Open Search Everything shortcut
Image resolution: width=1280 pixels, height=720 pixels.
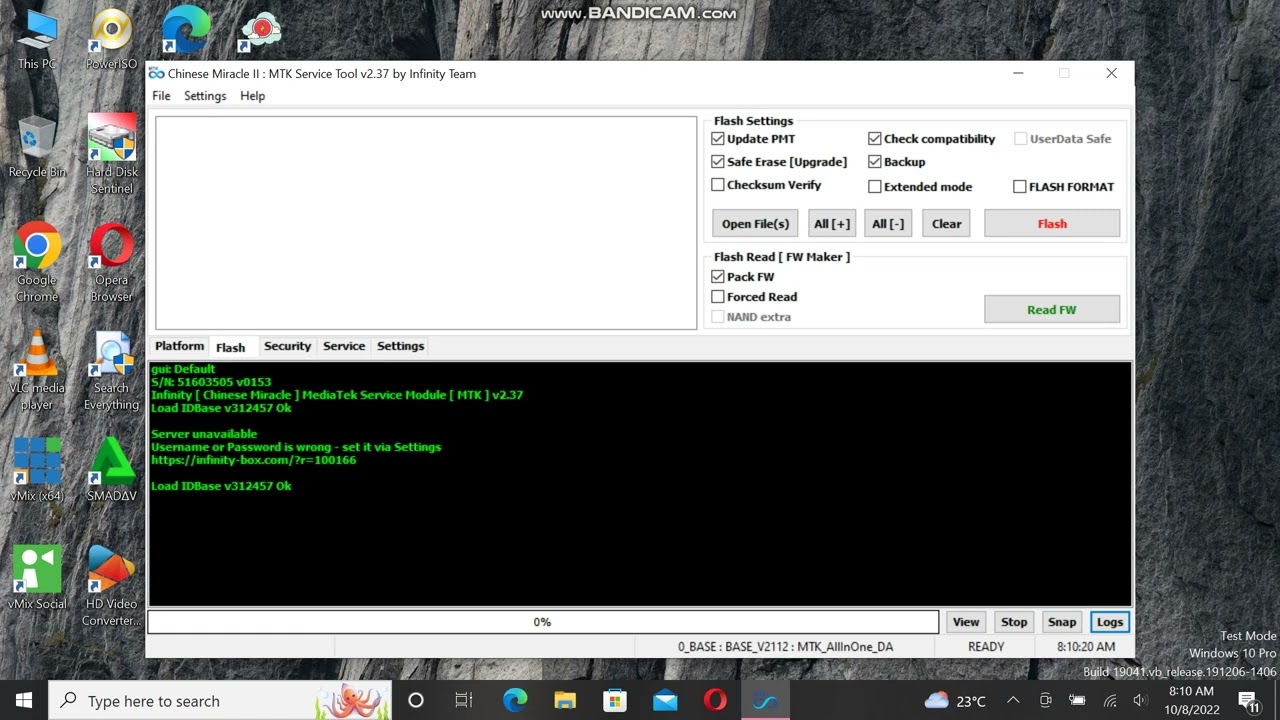tap(111, 371)
